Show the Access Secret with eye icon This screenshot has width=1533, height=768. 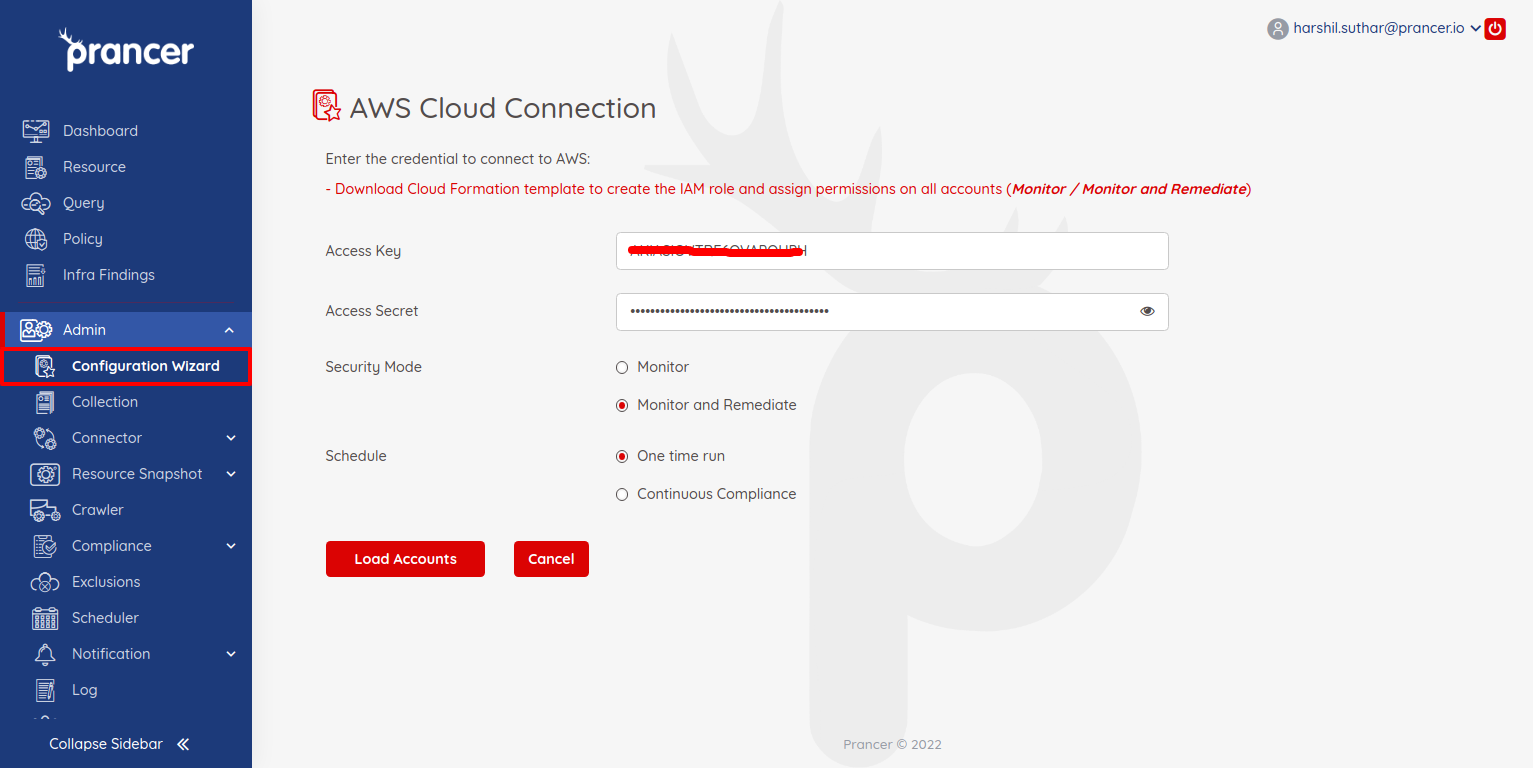coord(1147,311)
